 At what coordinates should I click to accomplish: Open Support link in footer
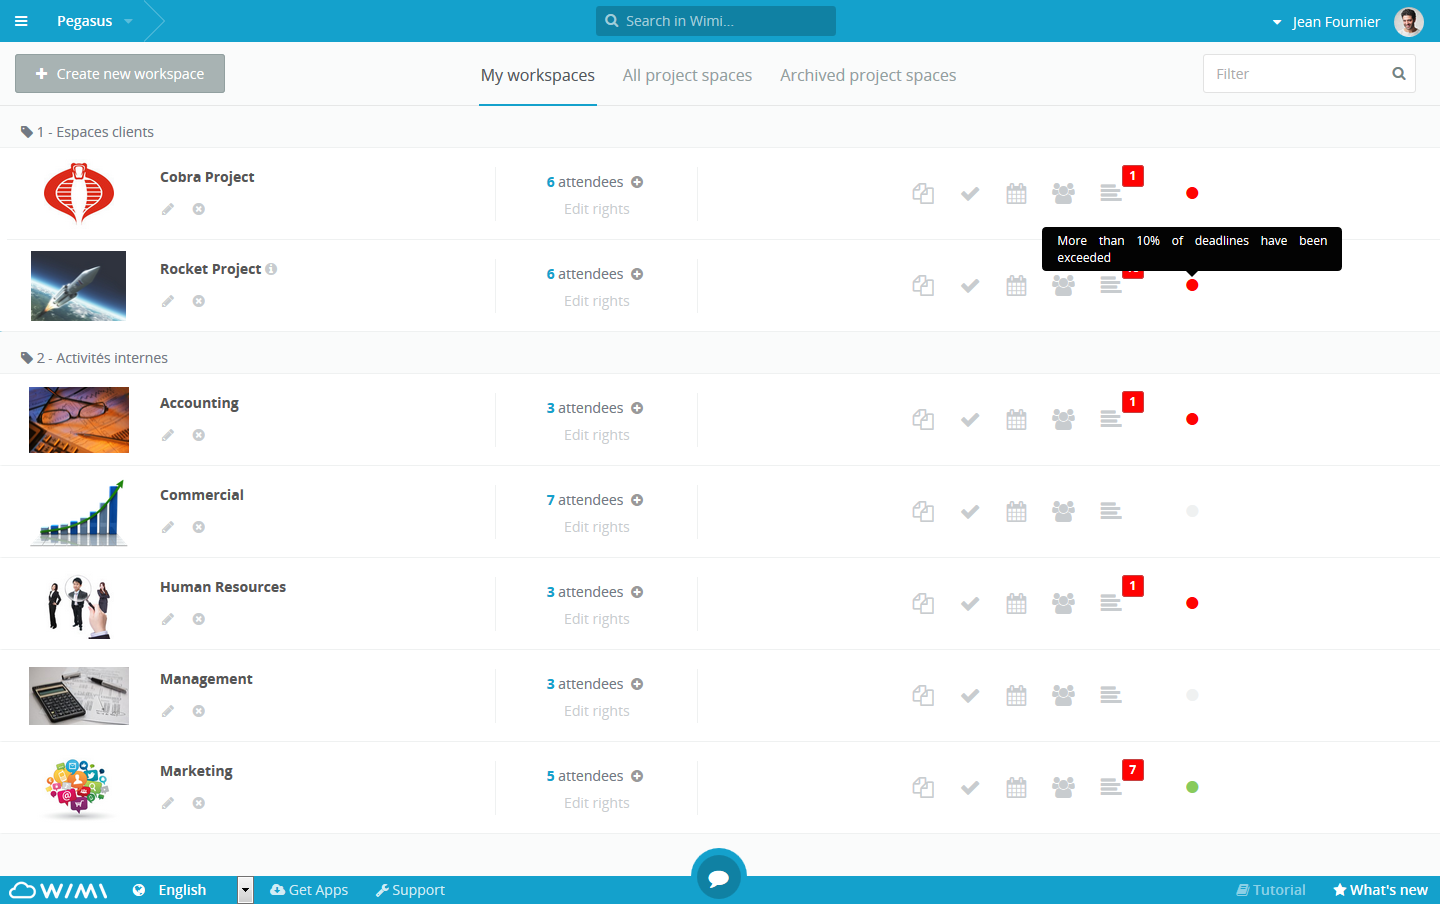click(x=410, y=890)
